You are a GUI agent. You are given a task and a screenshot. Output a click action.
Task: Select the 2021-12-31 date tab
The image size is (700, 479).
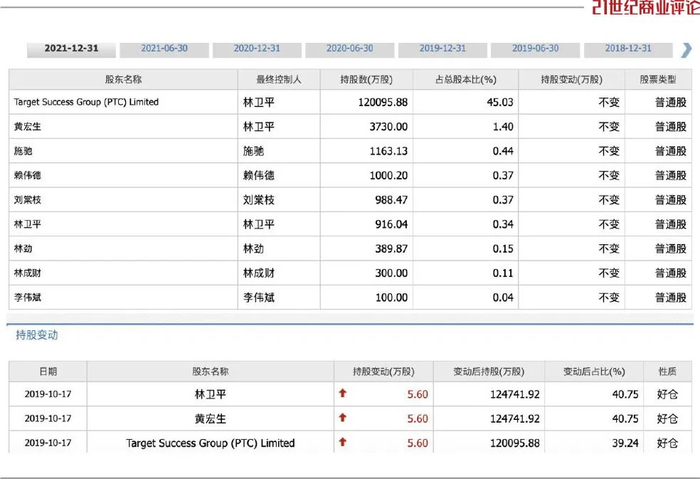(70, 49)
